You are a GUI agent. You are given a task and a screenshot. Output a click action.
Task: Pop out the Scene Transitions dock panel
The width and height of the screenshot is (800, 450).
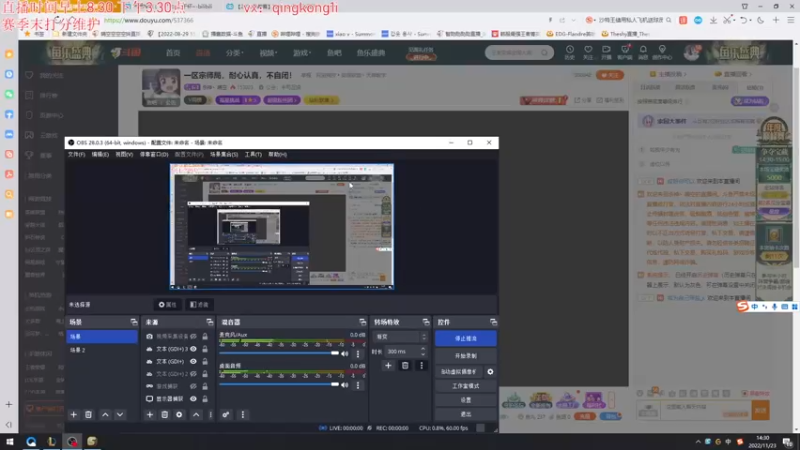pyautogui.click(x=426, y=322)
